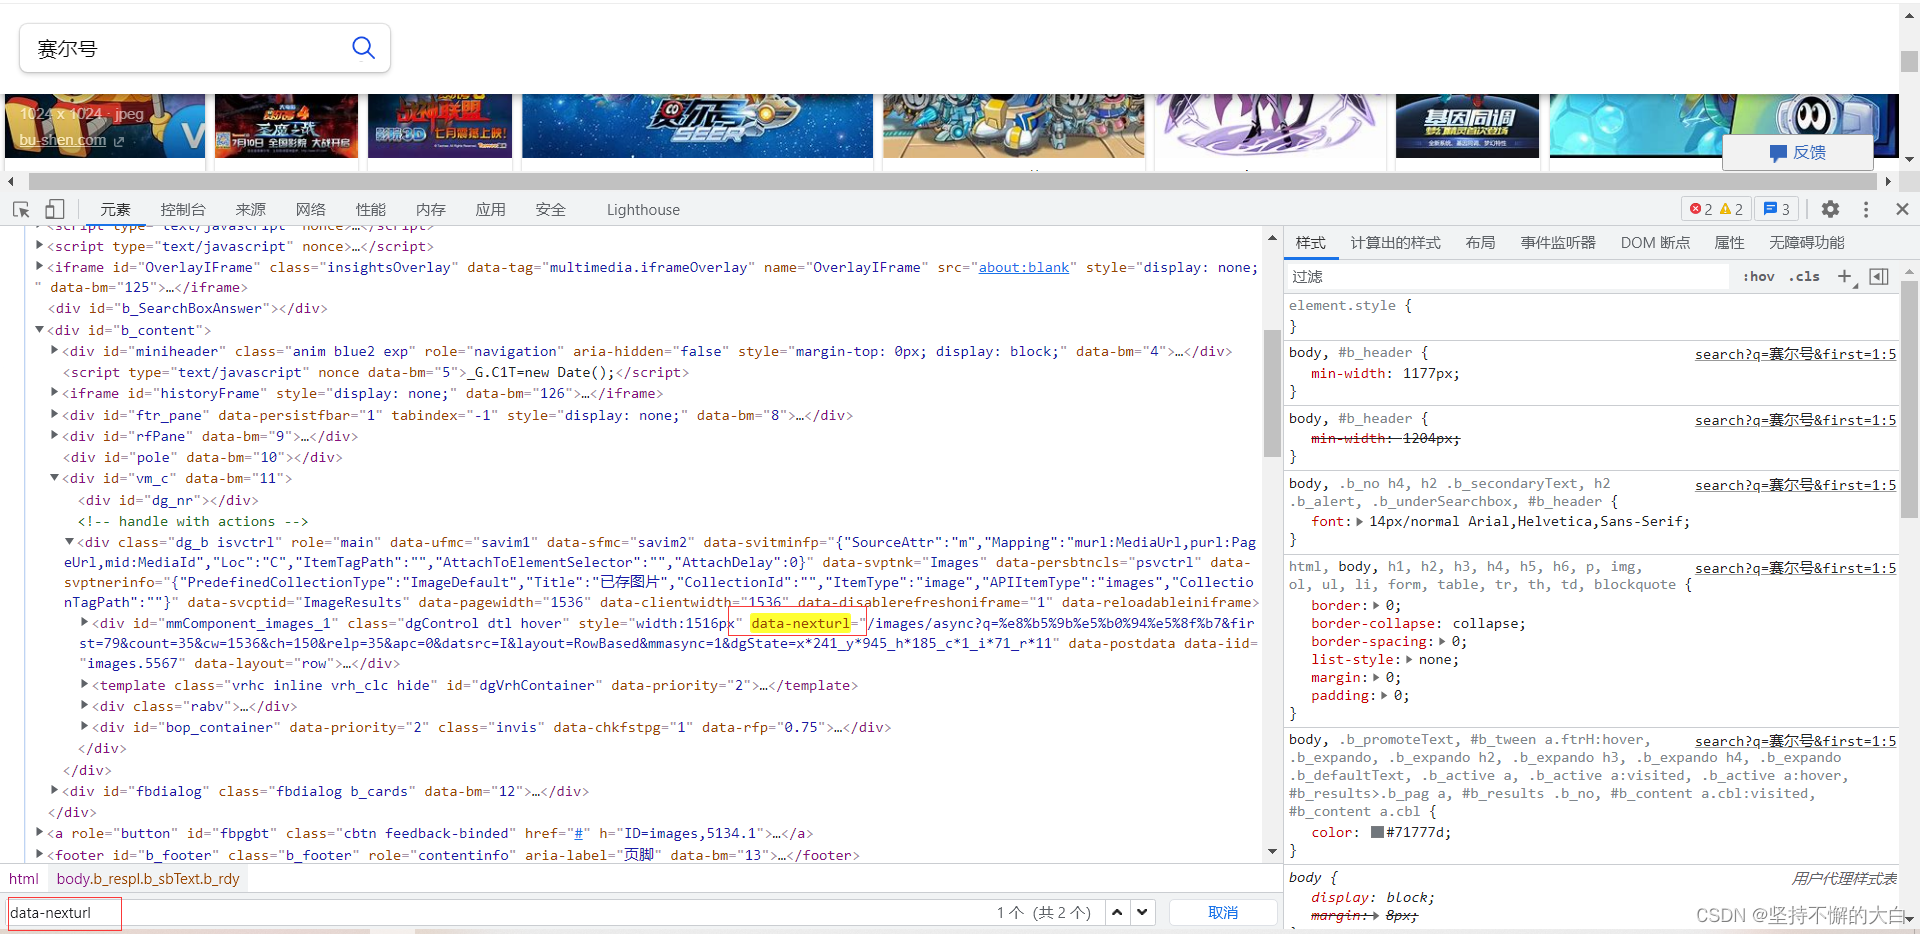Image resolution: width=1920 pixels, height=934 pixels.
Task: Select the 布局 subtab
Action: click(x=1481, y=243)
